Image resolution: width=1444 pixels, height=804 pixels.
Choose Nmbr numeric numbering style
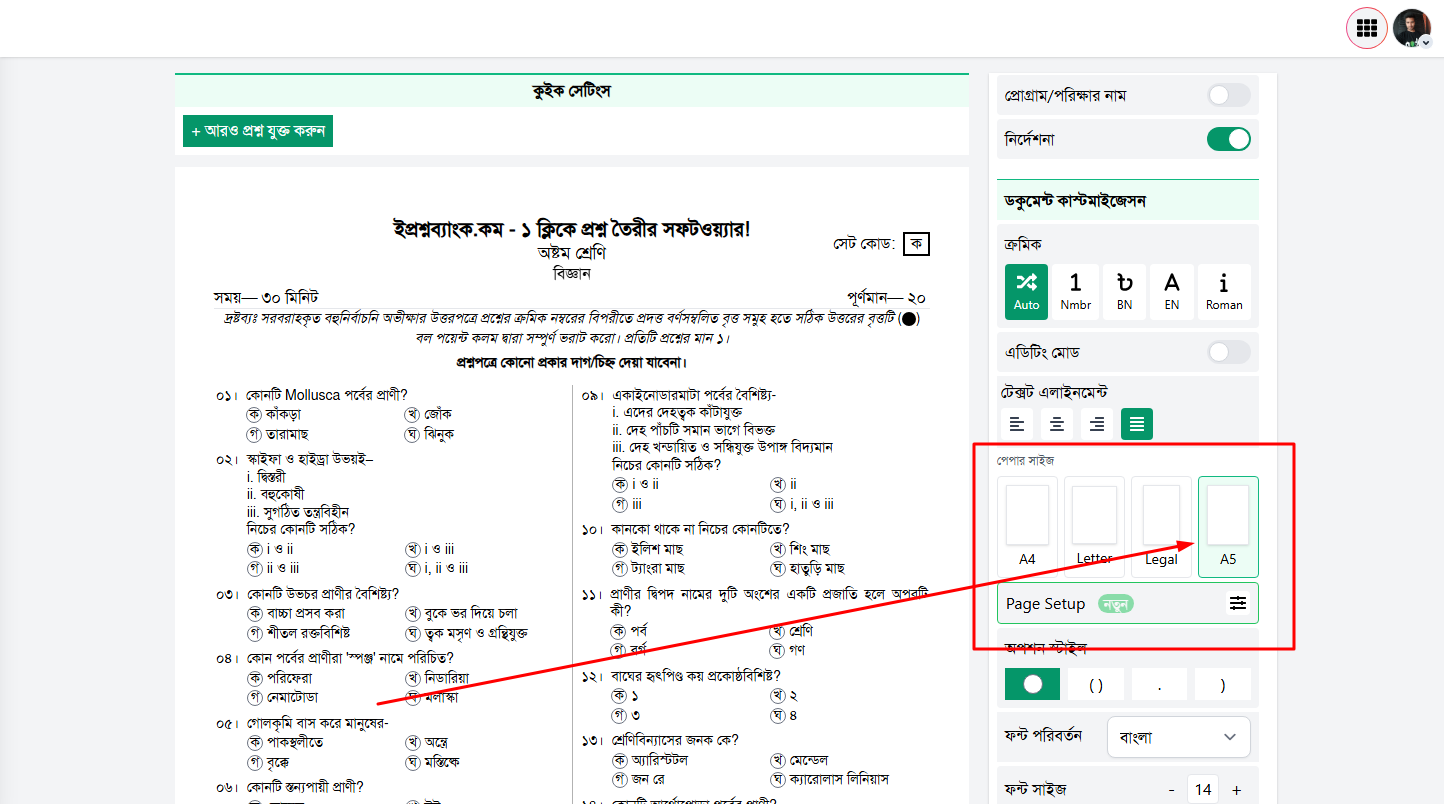click(x=1076, y=292)
